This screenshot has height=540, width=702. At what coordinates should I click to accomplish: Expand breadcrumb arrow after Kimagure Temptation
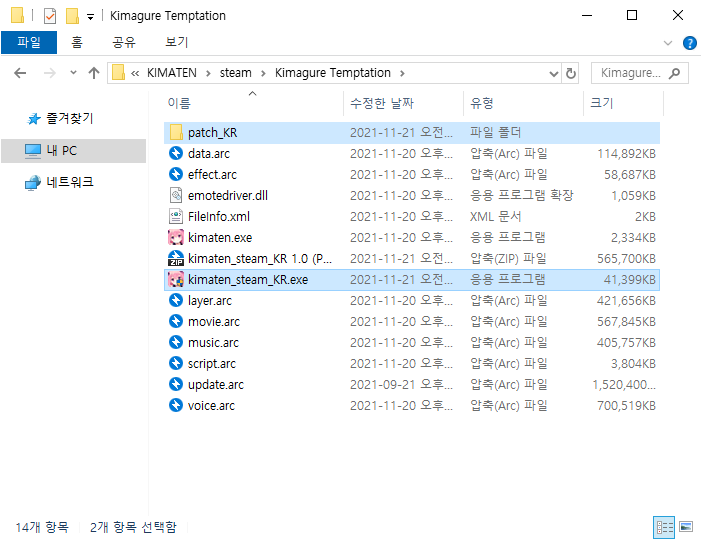coord(402,73)
